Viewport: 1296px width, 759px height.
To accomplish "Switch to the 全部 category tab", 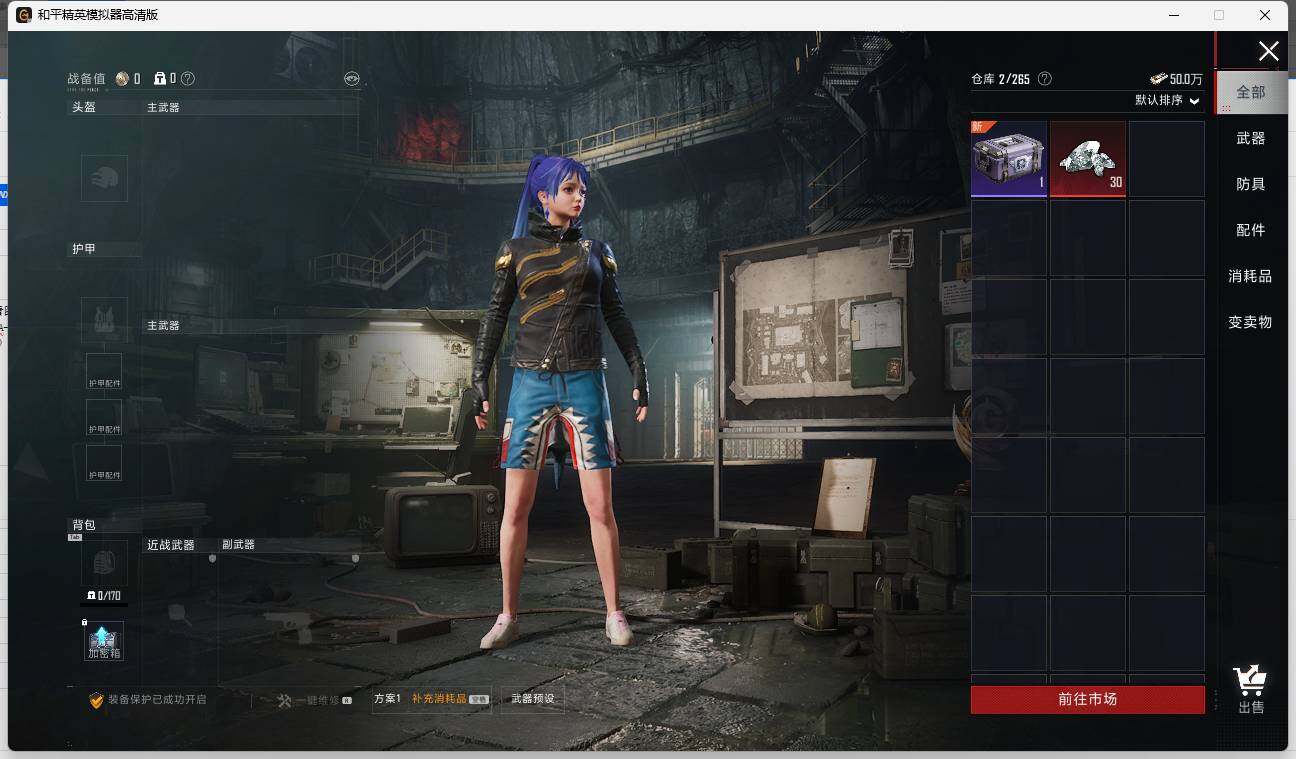I will [x=1251, y=92].
